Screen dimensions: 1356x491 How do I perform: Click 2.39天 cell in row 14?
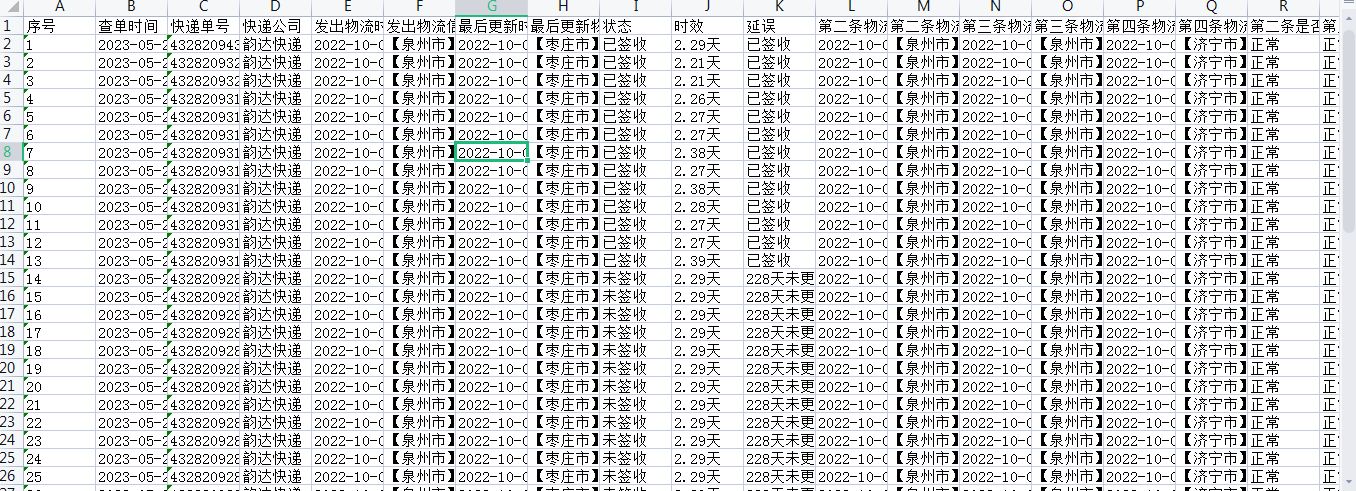708,260
